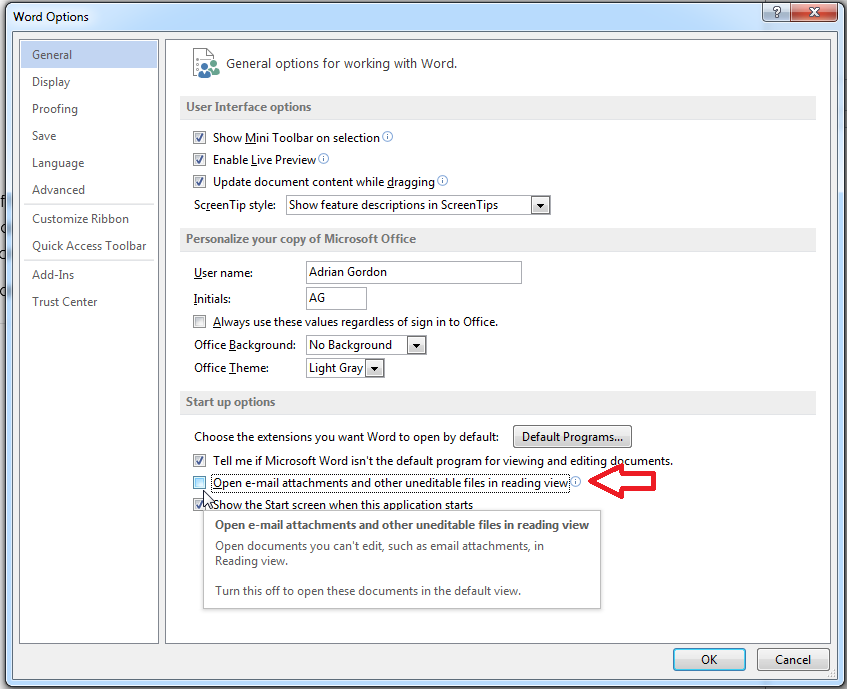Screen dimensions: 847x689
Task: Click the 'Word Options' title text
Action: [51, 17]
